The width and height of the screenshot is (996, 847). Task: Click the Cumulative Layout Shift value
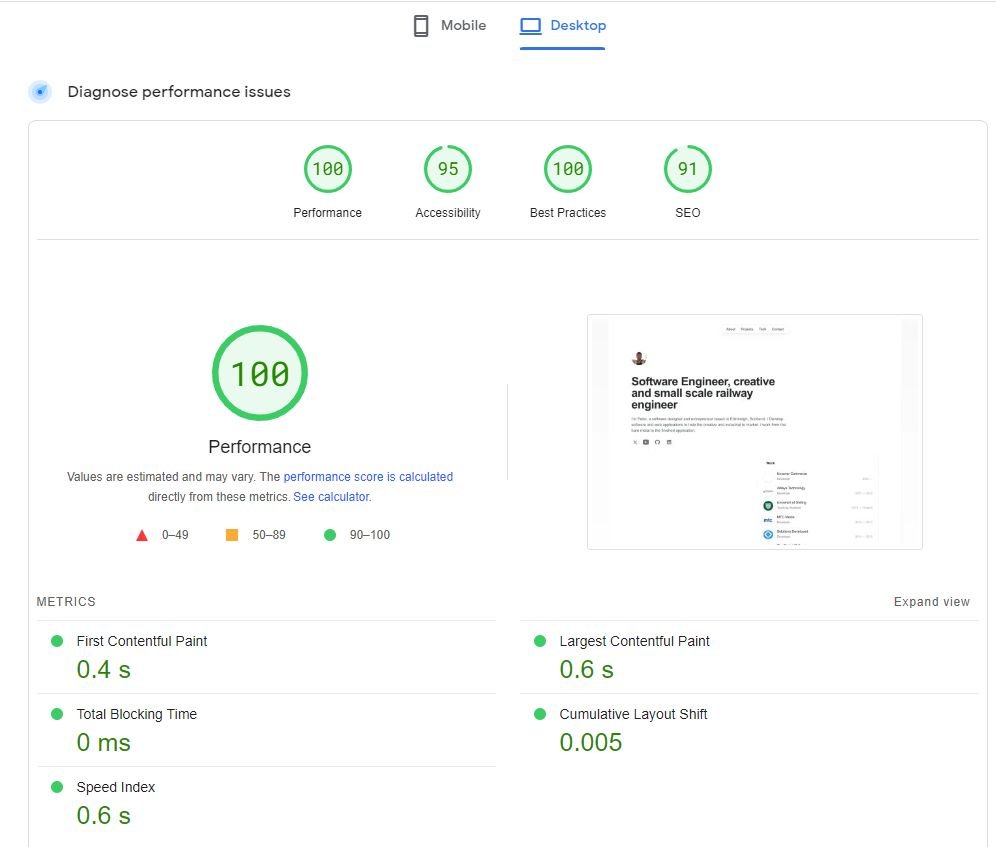tap(590, 743)
